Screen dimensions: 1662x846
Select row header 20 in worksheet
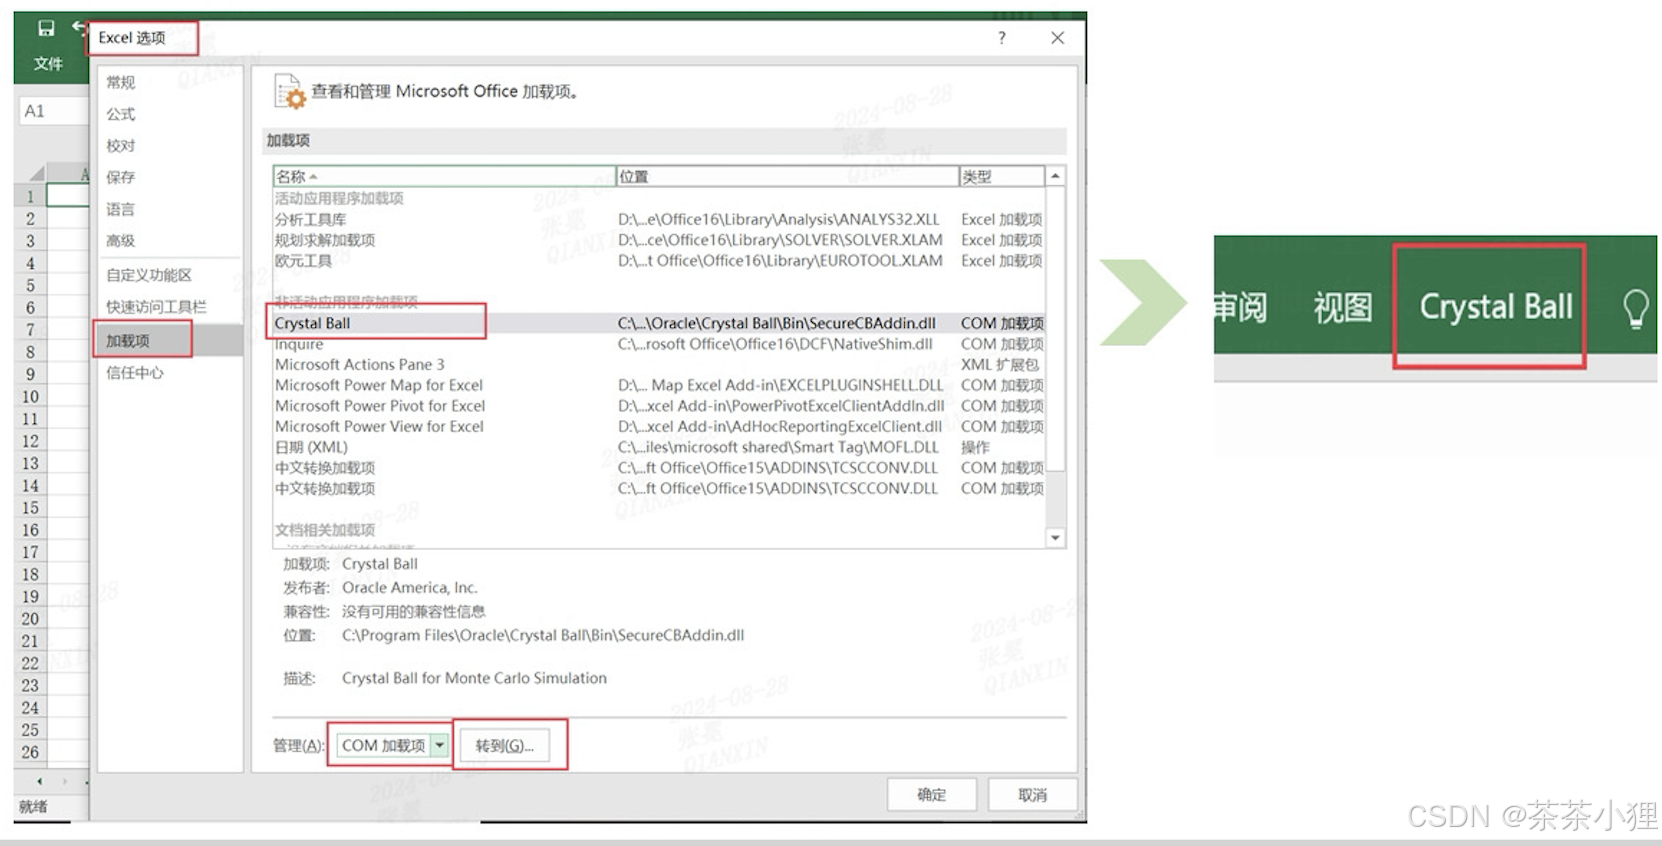pos(30,619)
